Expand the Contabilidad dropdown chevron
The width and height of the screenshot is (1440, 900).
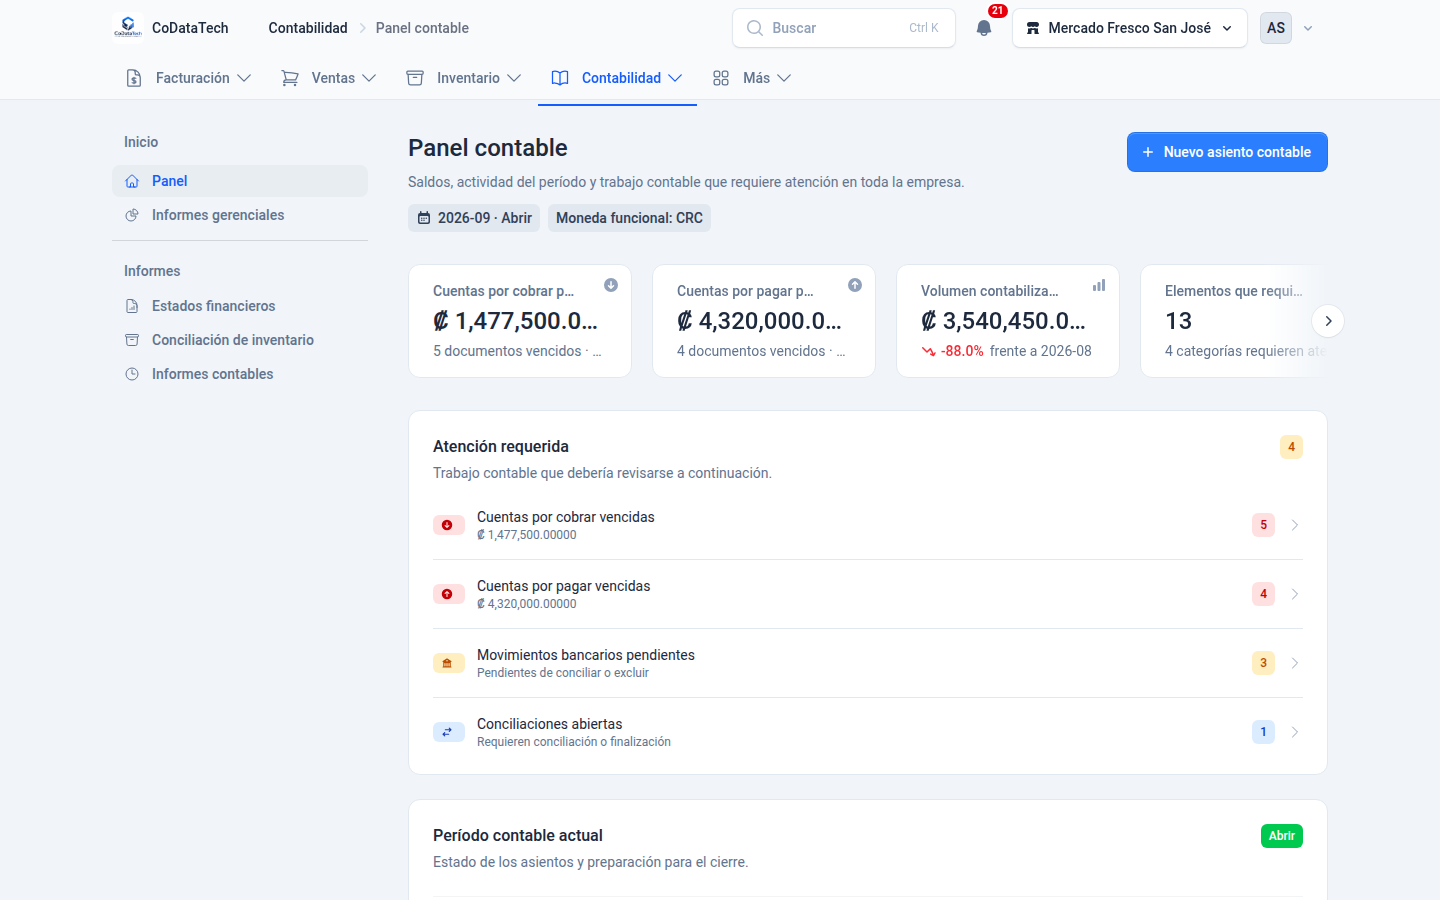click(675, 78)
